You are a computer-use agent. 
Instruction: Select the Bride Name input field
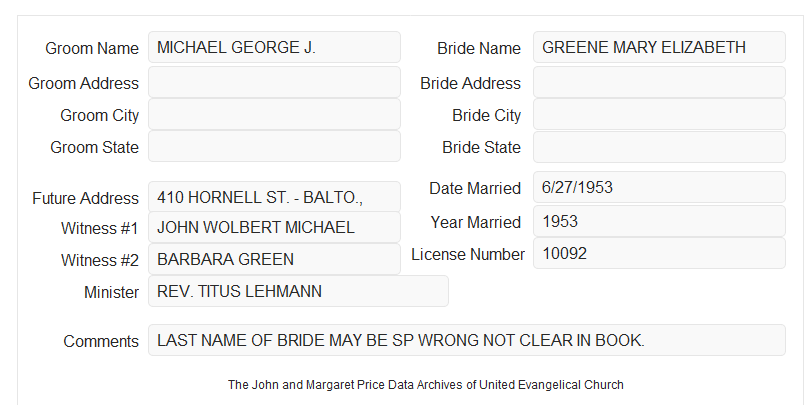[x=659, y=47]
